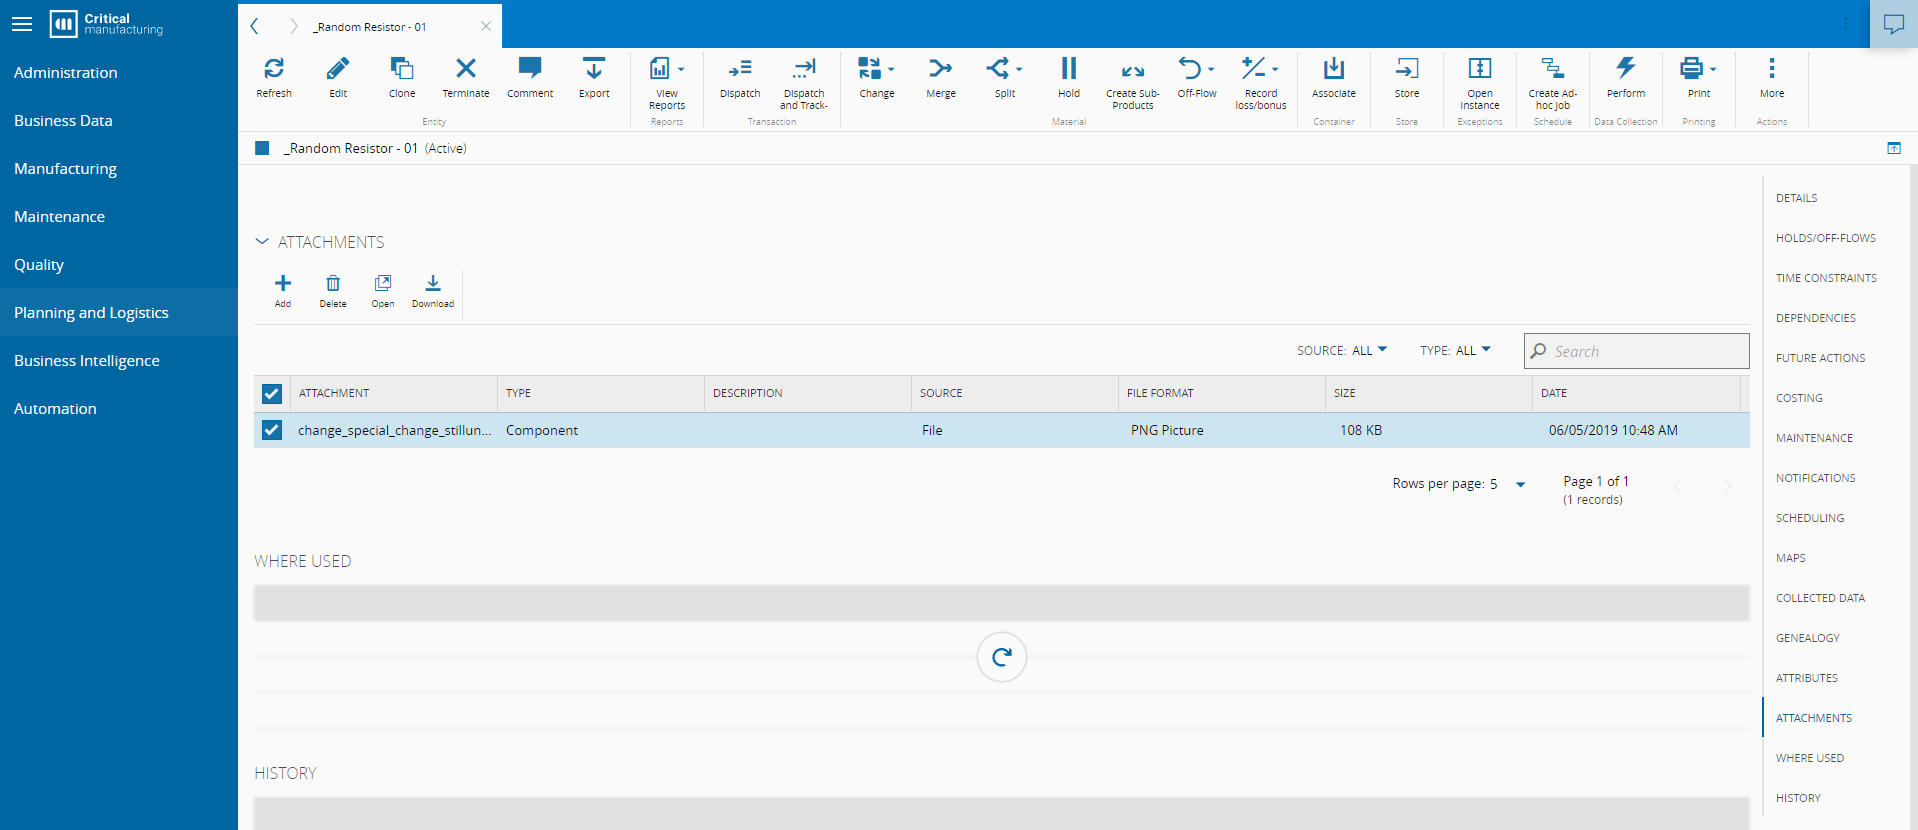Collapse the Attachments section

click(x=262, y=242)
